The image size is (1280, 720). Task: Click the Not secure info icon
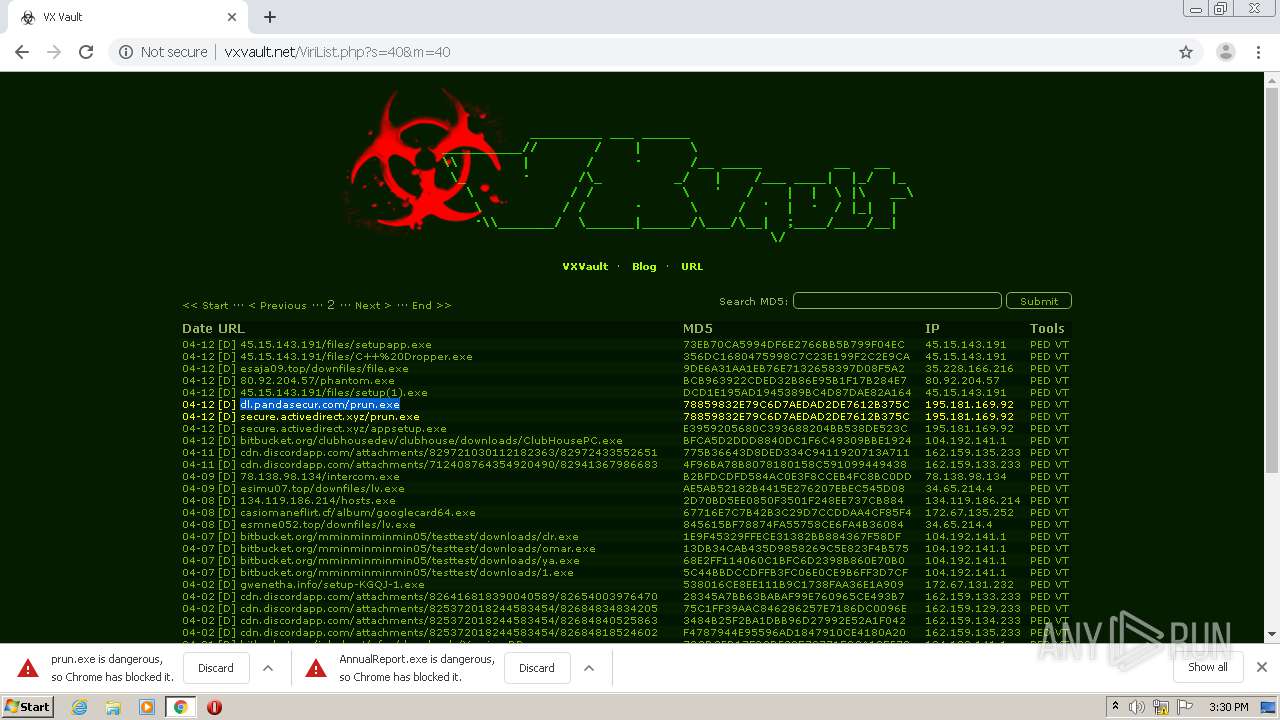[126, 52]
